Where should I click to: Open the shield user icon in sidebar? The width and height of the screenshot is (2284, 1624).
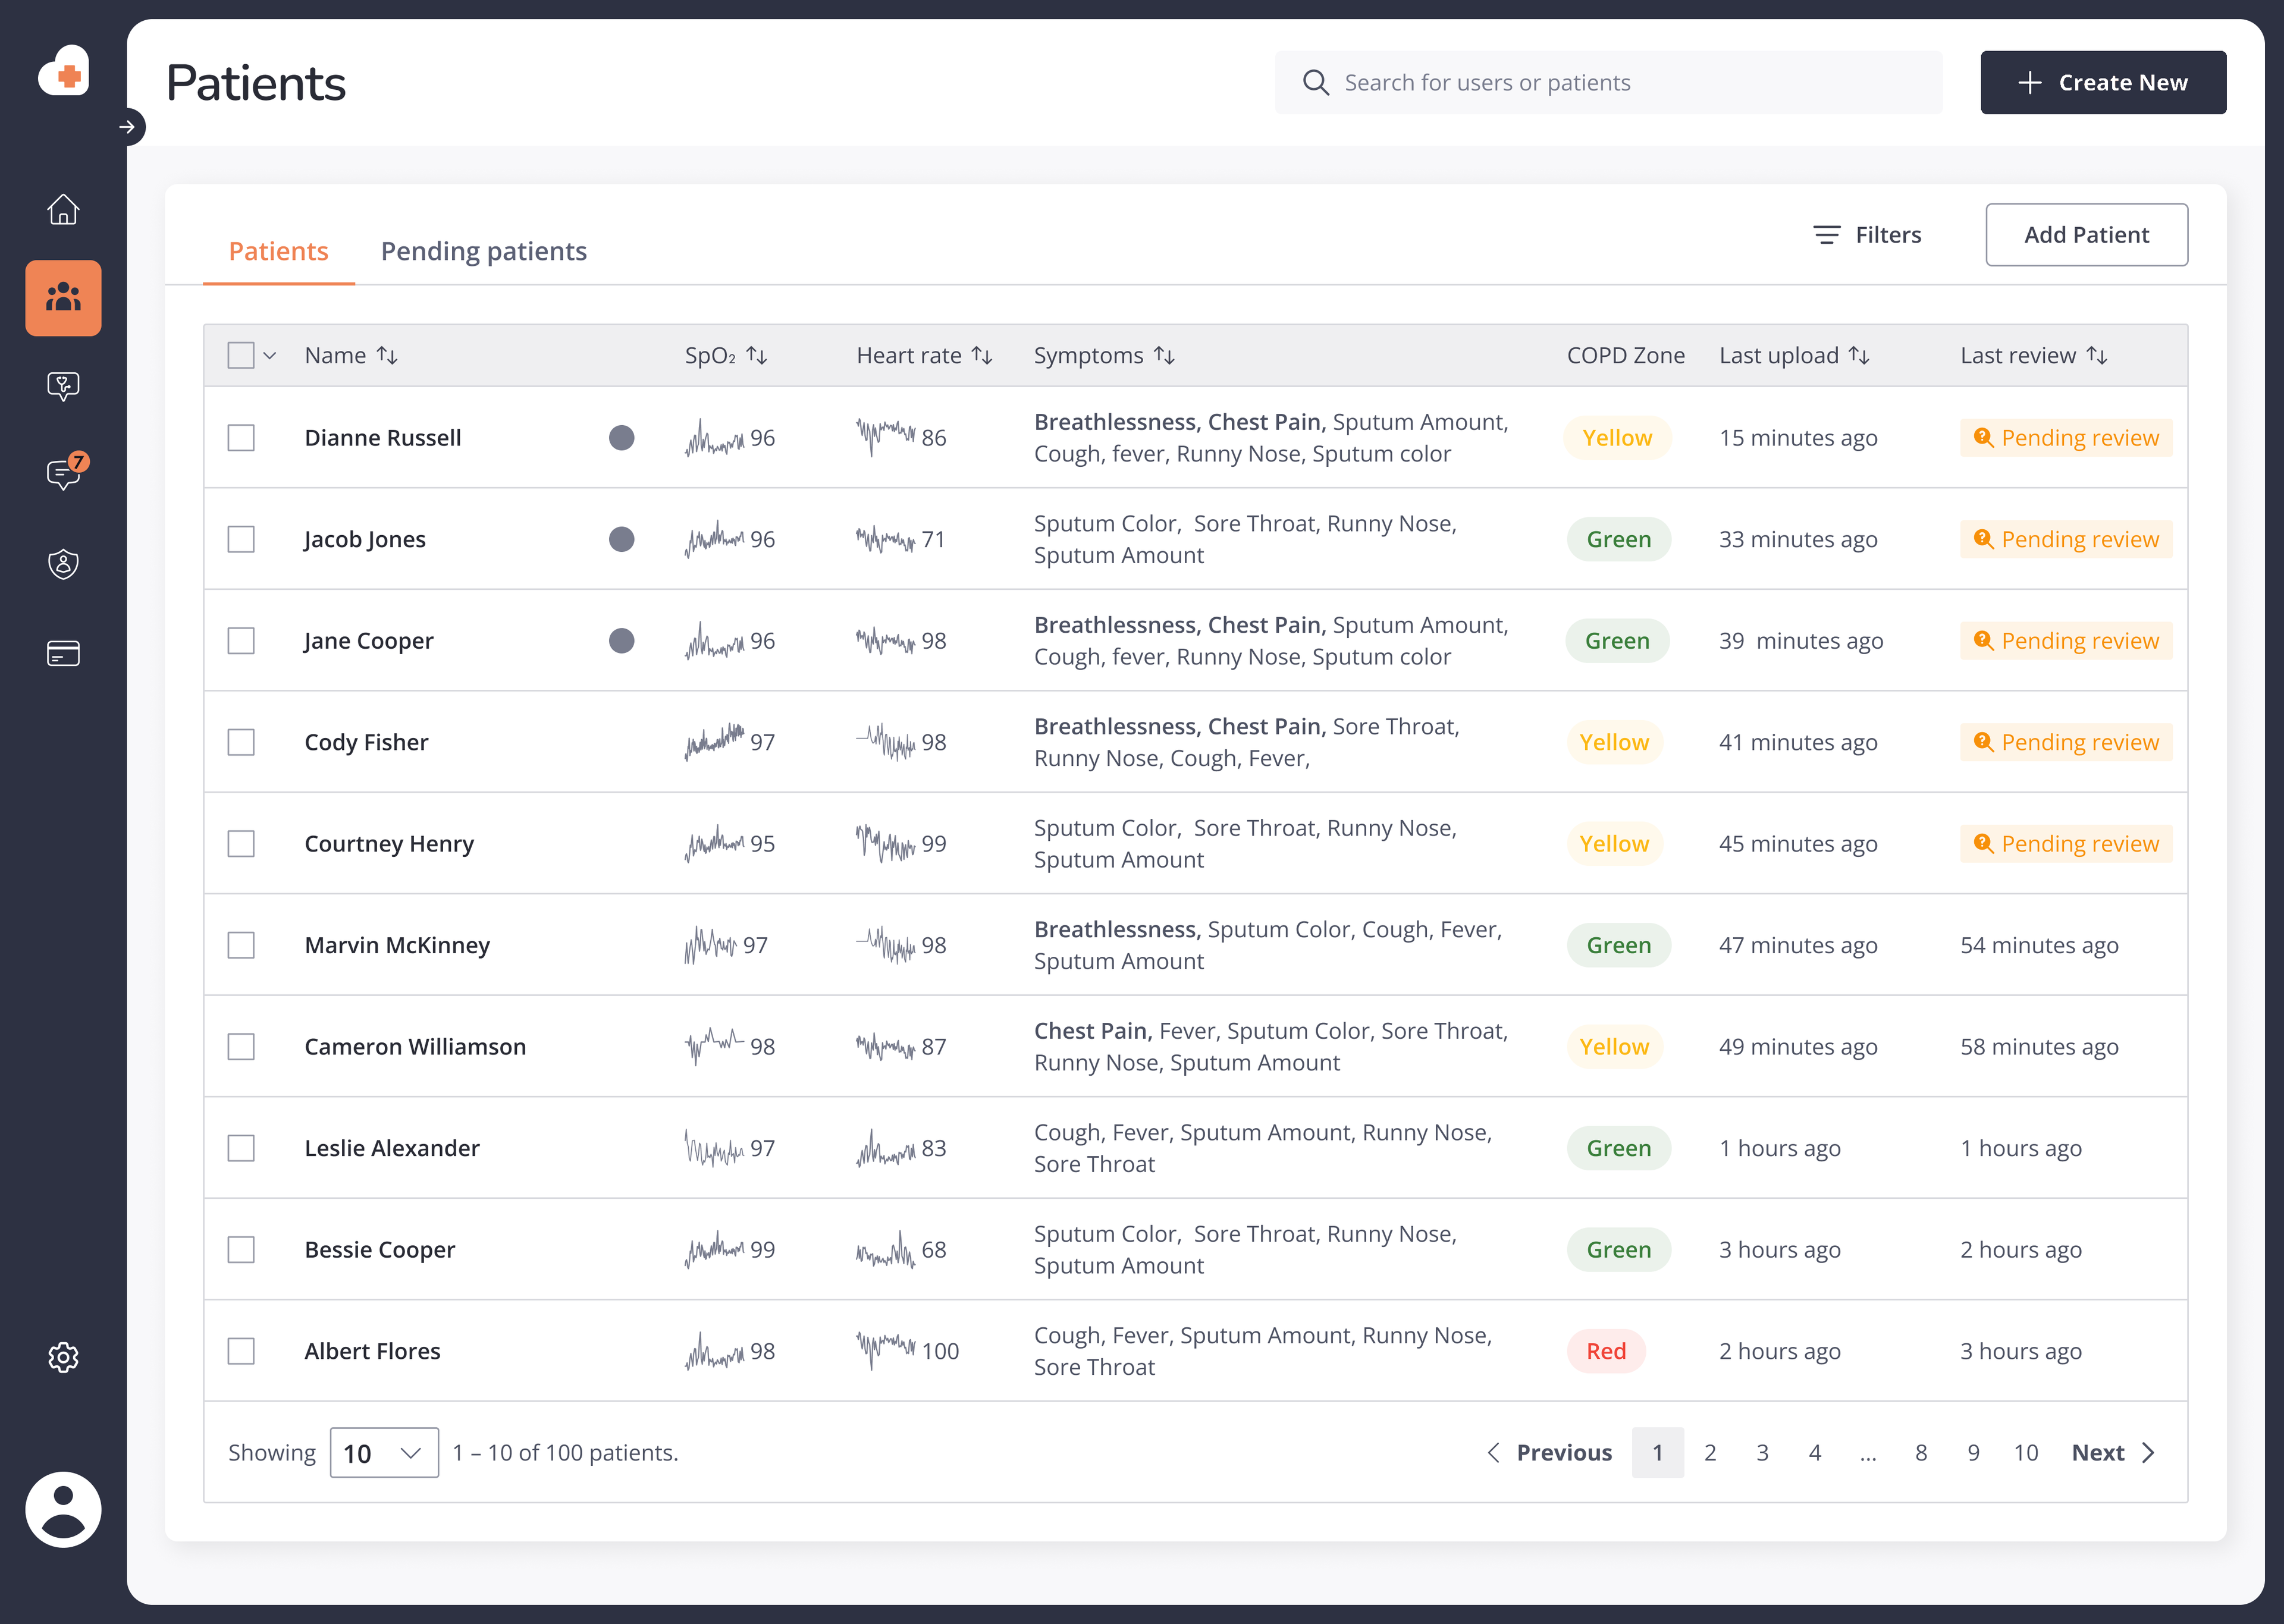63,564
